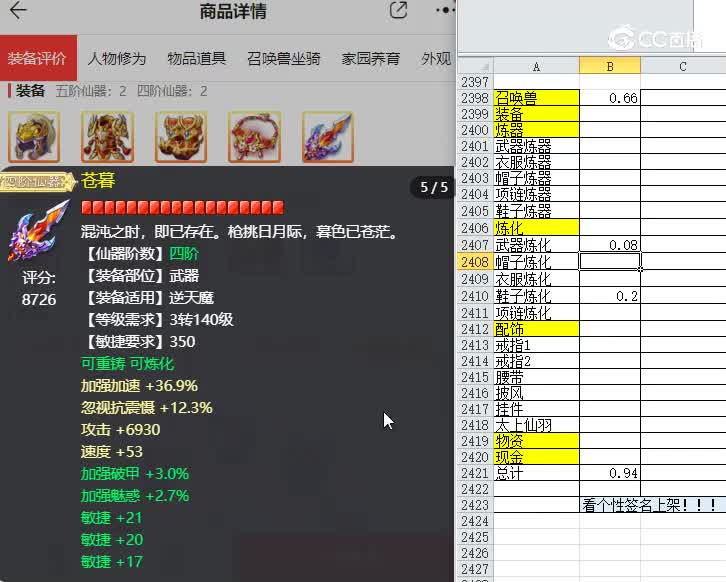This screenshot has height=582, width=726.
Task: Click the 武器炼器 cell
Action: (x=537, y=146)
